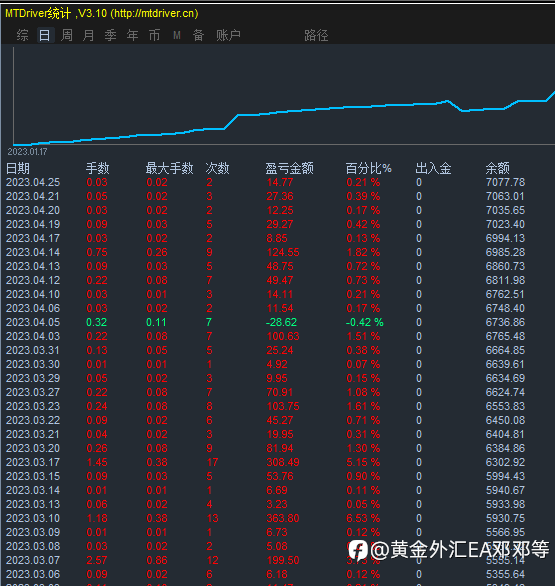The image size is (555, 586).
Task: Click profit amount 124.55
Action: coord(283,252)
